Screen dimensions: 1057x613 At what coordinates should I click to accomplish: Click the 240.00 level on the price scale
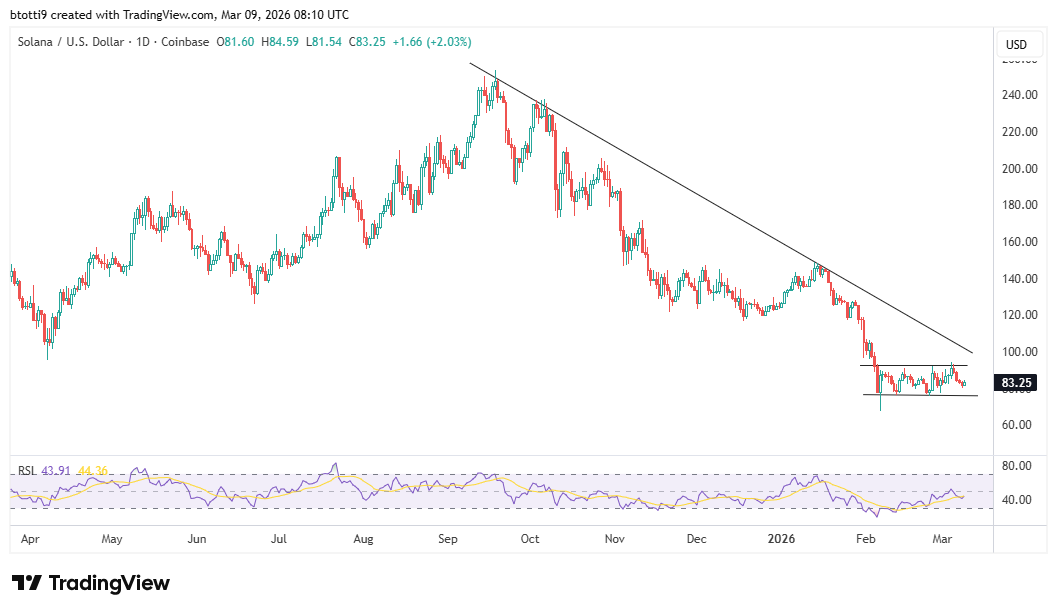pyautogui.click(x=1018, y=96)
